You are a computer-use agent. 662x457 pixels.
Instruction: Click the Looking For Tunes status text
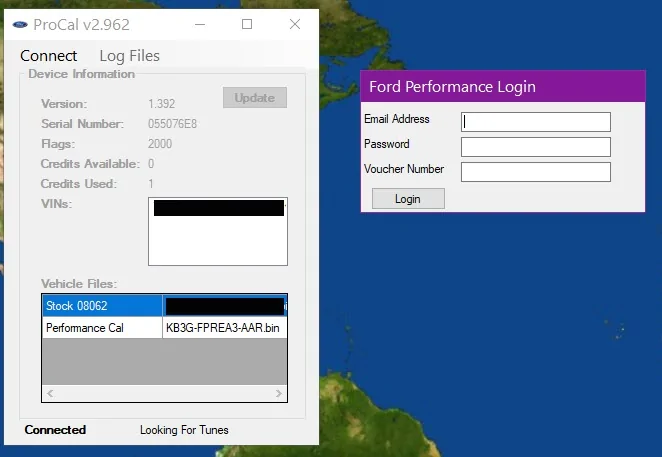[184, 430]
